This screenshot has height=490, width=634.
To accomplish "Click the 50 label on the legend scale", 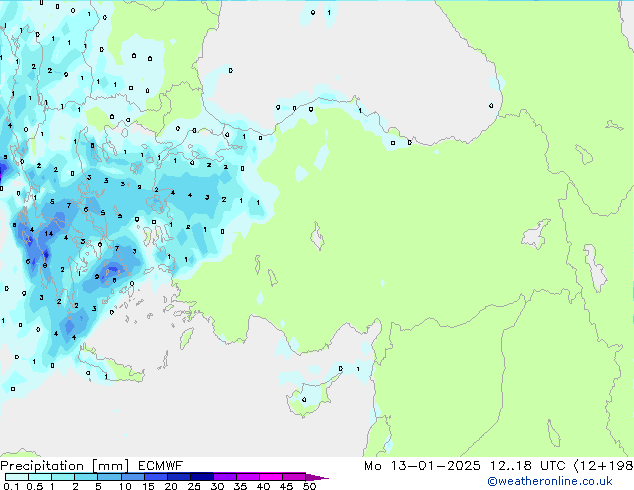I will coord(309,487).
